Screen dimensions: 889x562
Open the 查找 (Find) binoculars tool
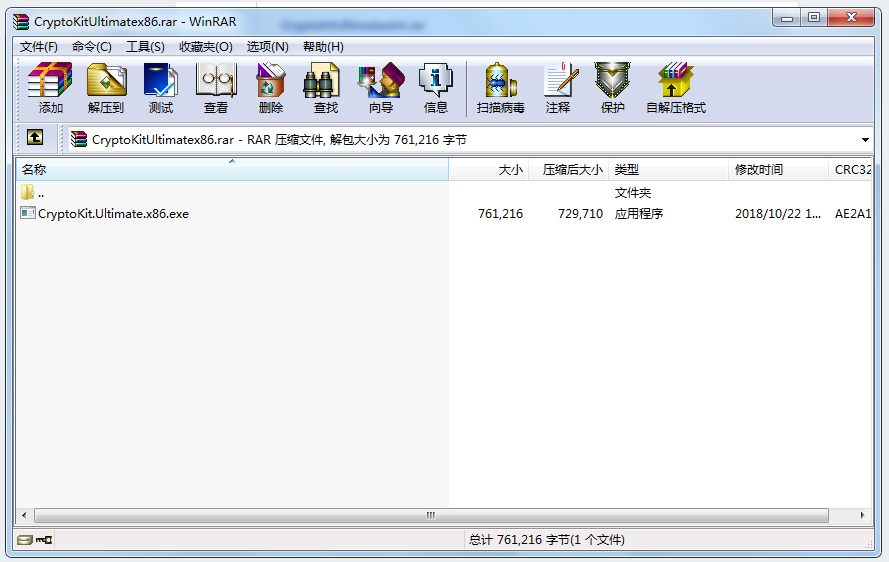pos(325,88)
